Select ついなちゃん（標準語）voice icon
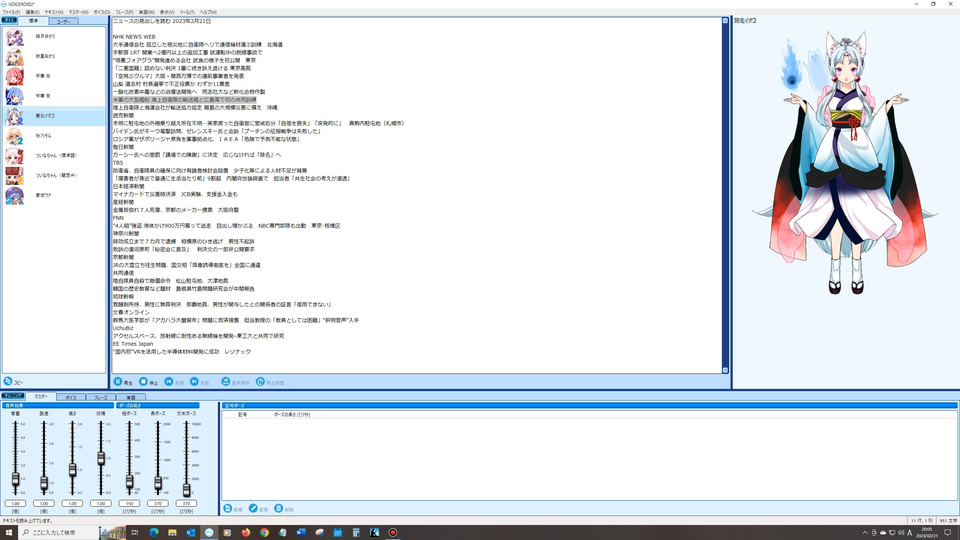The width and height of the screenshot is (960, 540). tap(14, 156)
